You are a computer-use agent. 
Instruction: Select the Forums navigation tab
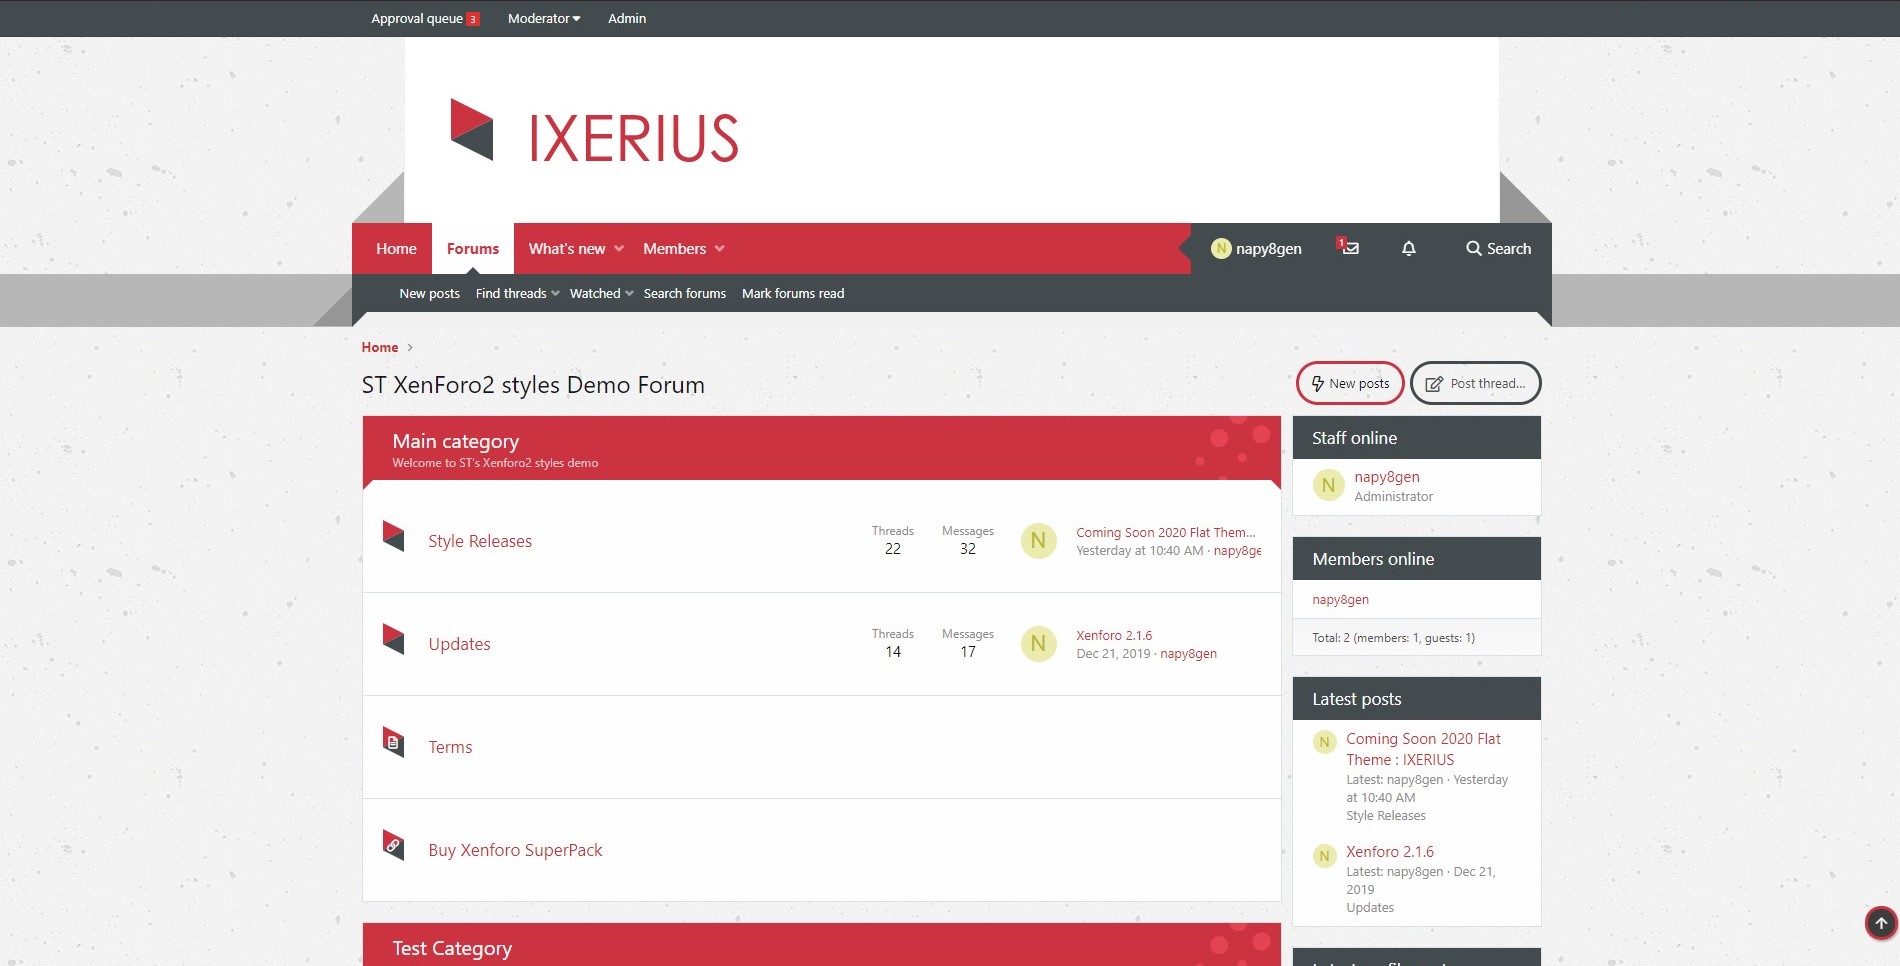coord(472,248)
